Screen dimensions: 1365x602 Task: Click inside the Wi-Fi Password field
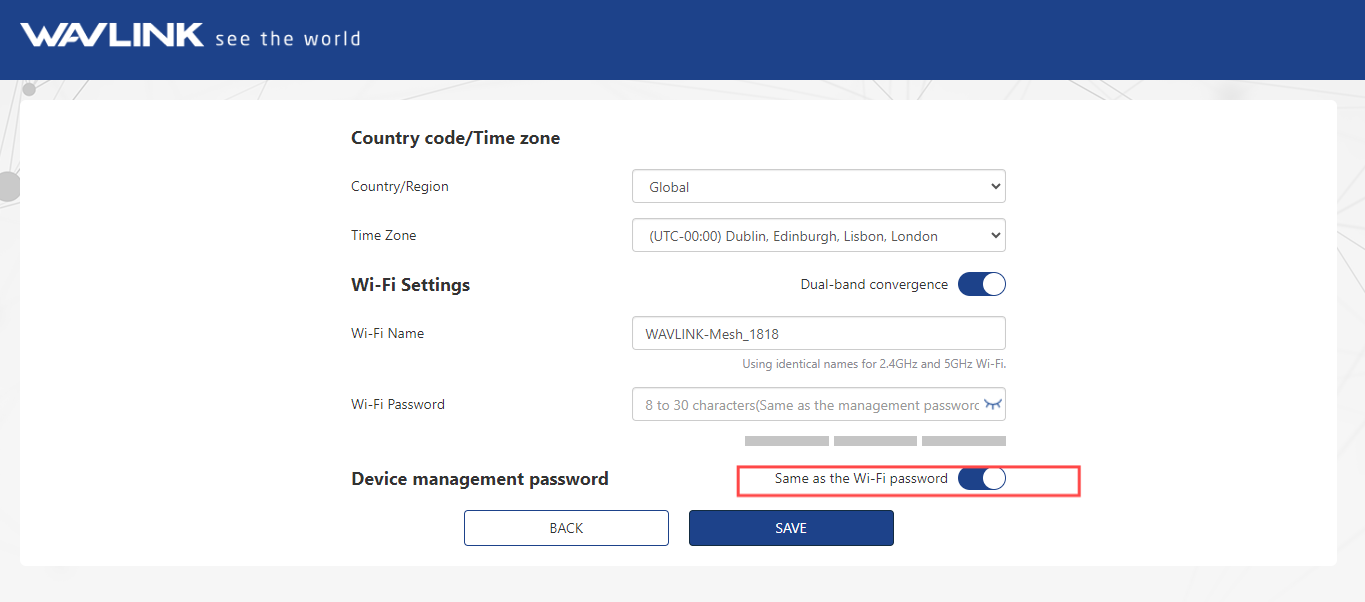(808, 405)
